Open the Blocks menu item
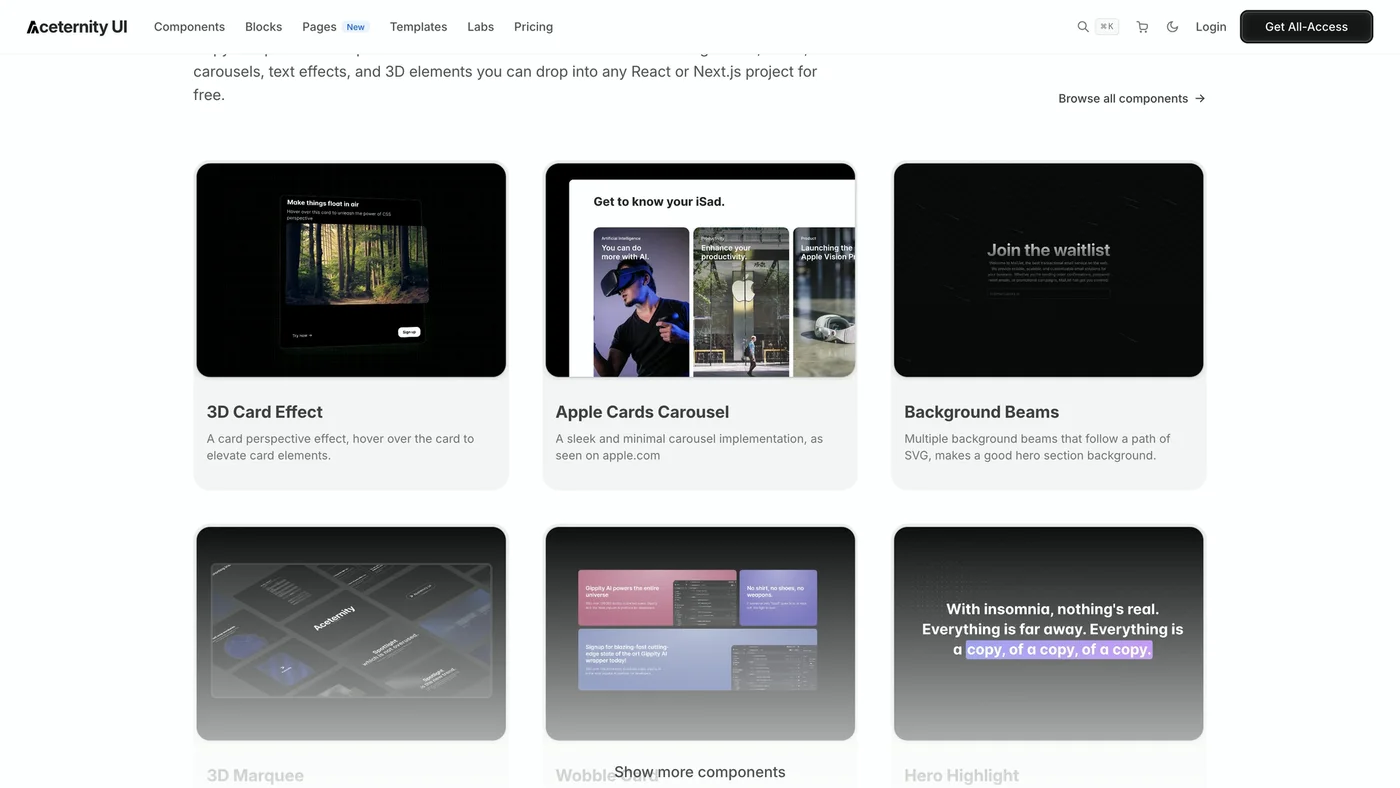 click(263, 27)
